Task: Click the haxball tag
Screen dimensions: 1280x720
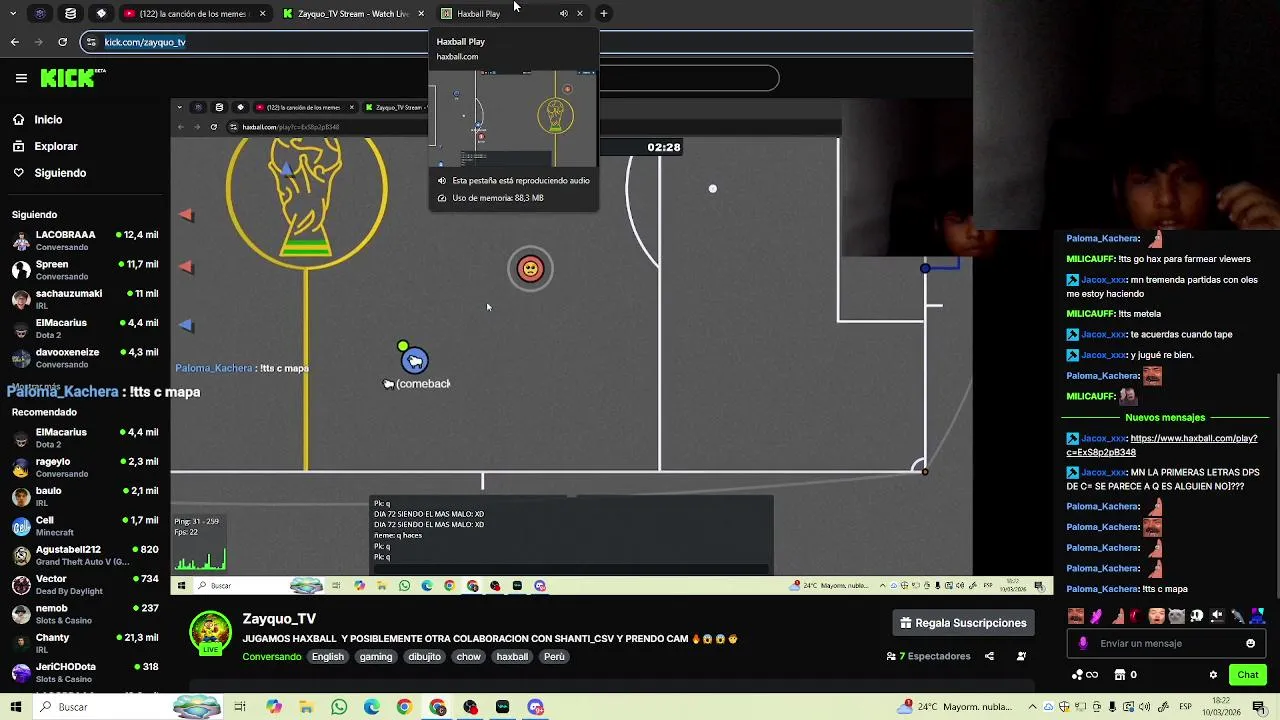Action: [x=512, y=657]
